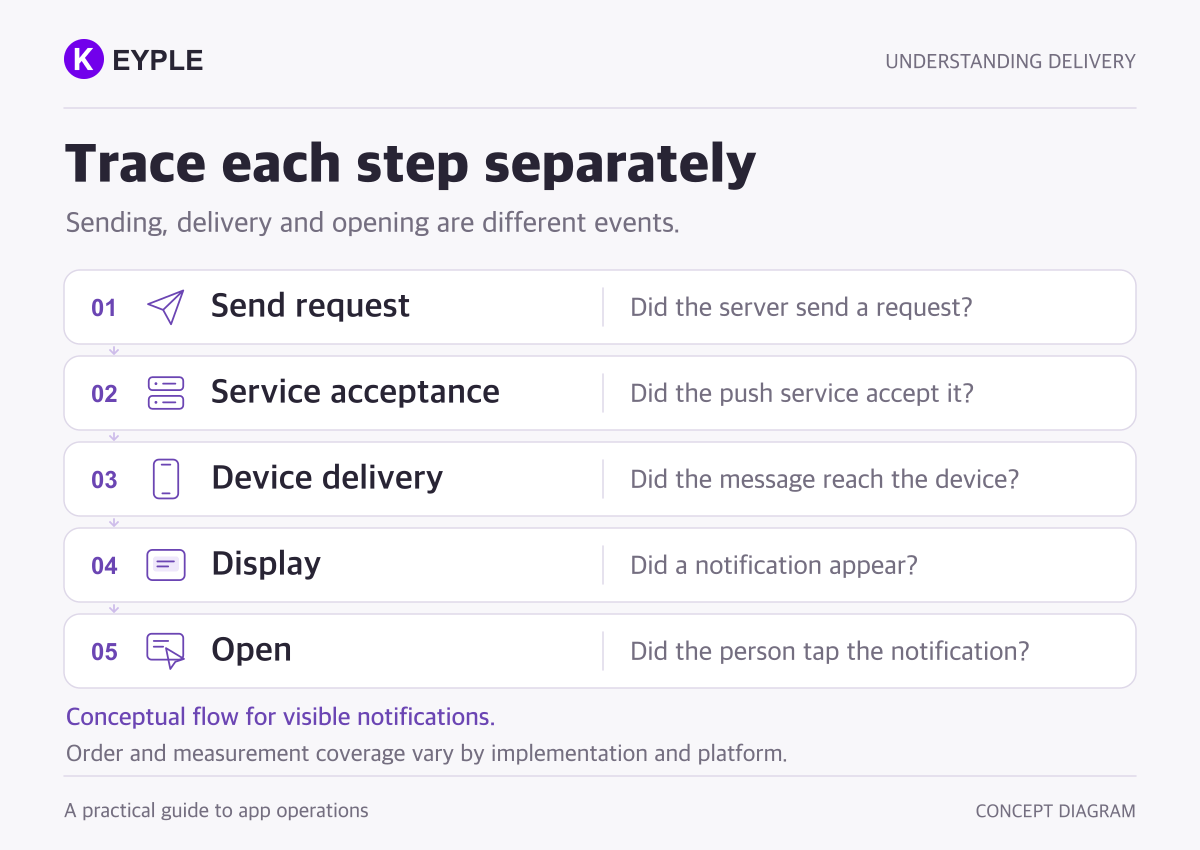
Task: Click step number 05
Action: click(104, 652)
